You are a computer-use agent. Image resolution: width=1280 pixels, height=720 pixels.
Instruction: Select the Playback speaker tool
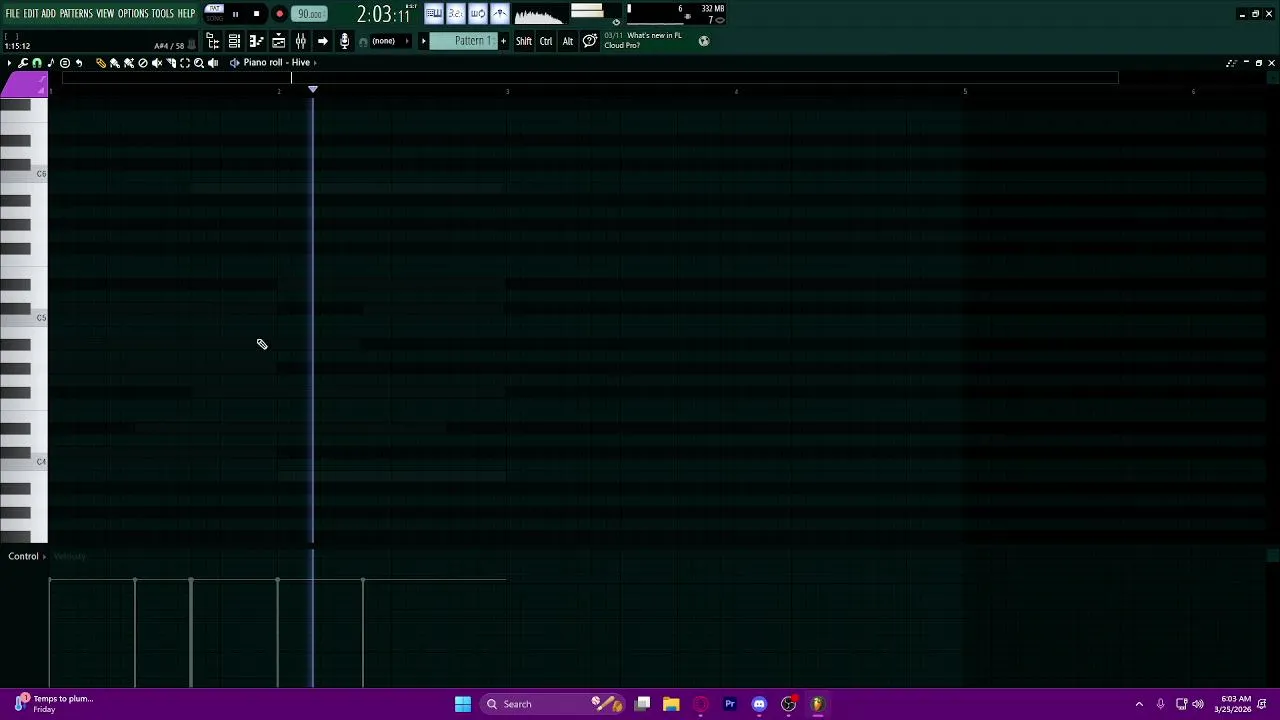(x=213, y=63)
